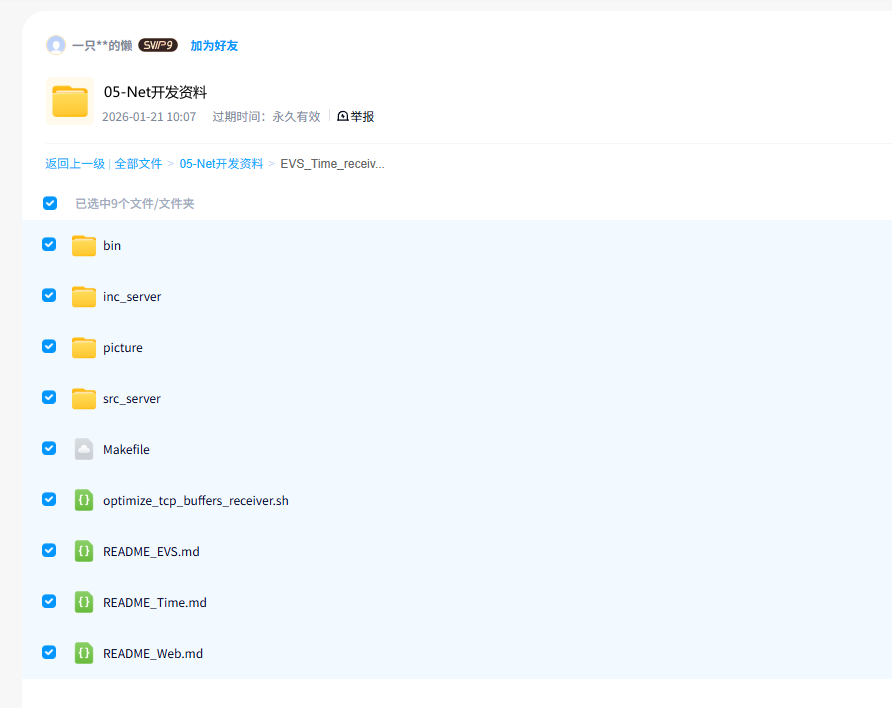Report the share via 举报 button
Viewport: 892px width, 708px height.
(356, 117)
